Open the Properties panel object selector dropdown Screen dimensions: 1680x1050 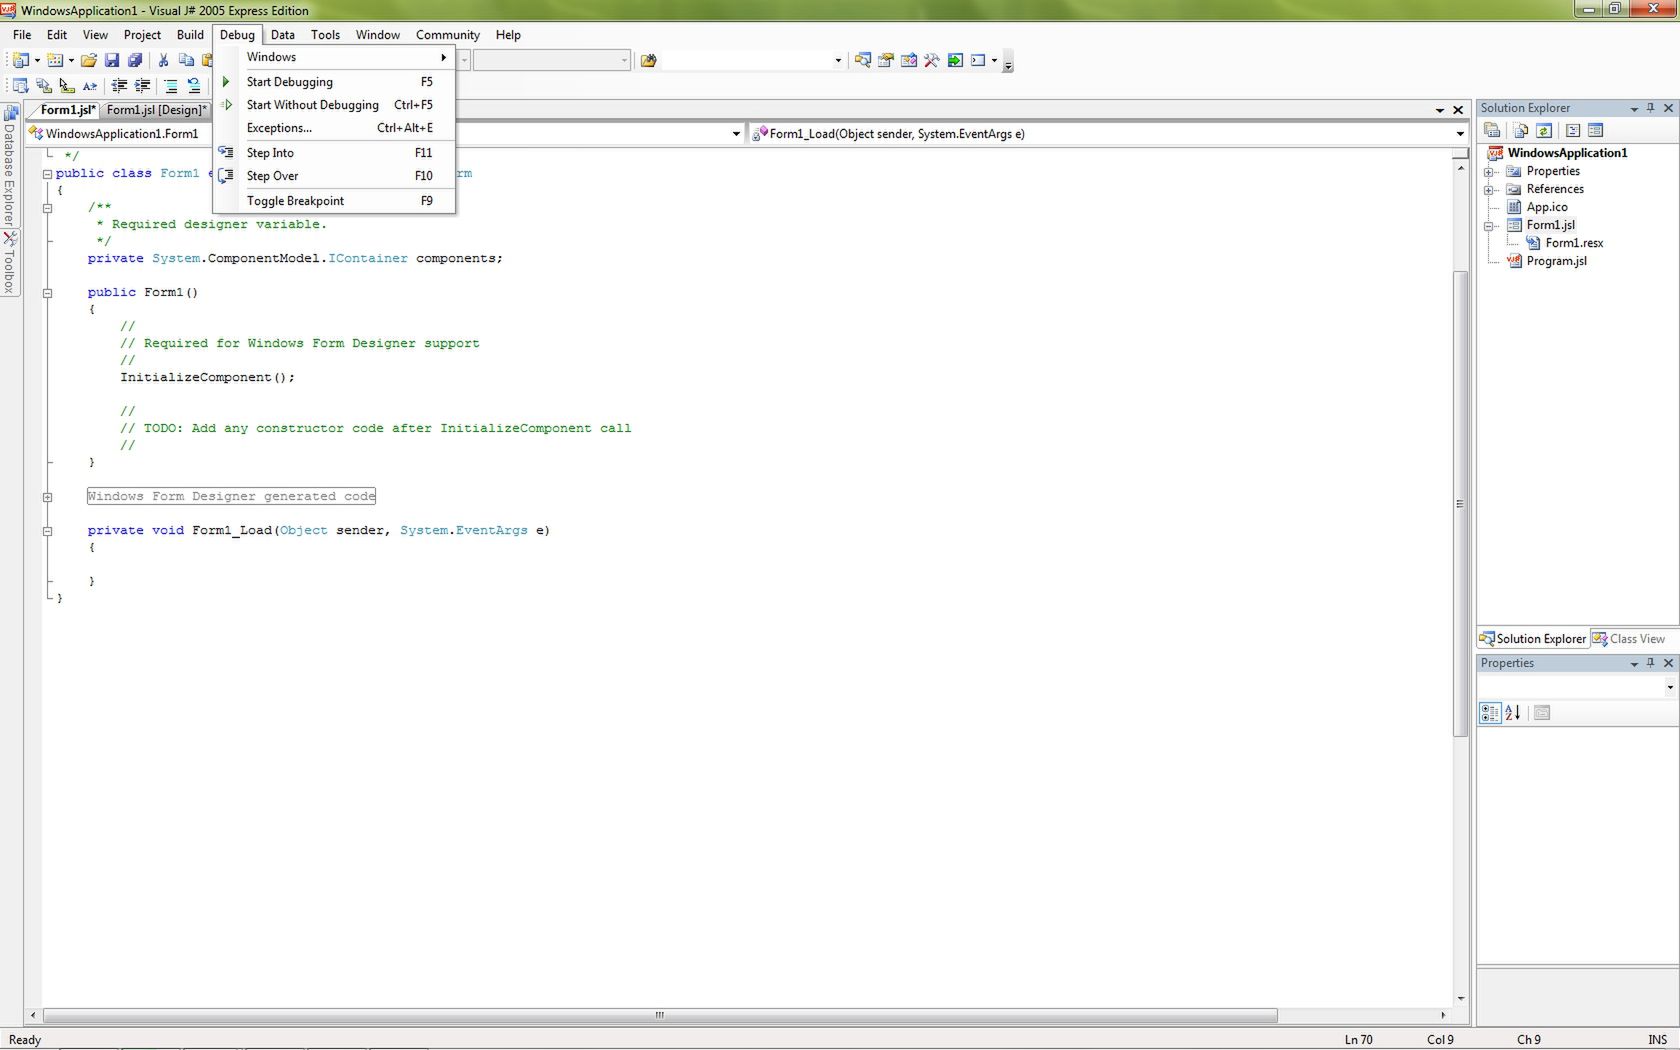coord(1669,687)
